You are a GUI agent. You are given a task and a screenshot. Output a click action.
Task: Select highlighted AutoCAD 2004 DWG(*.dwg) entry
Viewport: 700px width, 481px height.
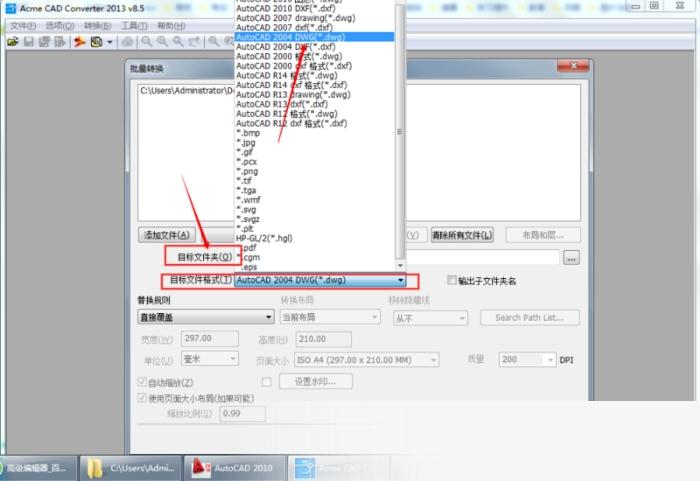click(314, 37)
